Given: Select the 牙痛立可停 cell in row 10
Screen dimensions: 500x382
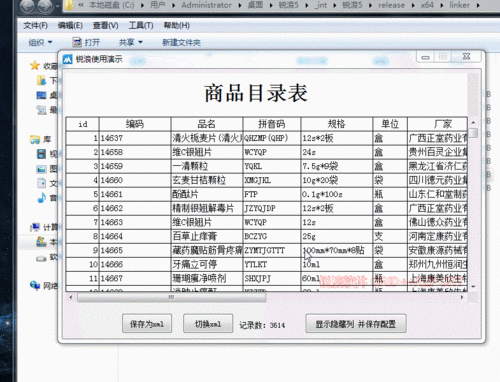Looking at the screenshot, I should (x=207, y=264).
